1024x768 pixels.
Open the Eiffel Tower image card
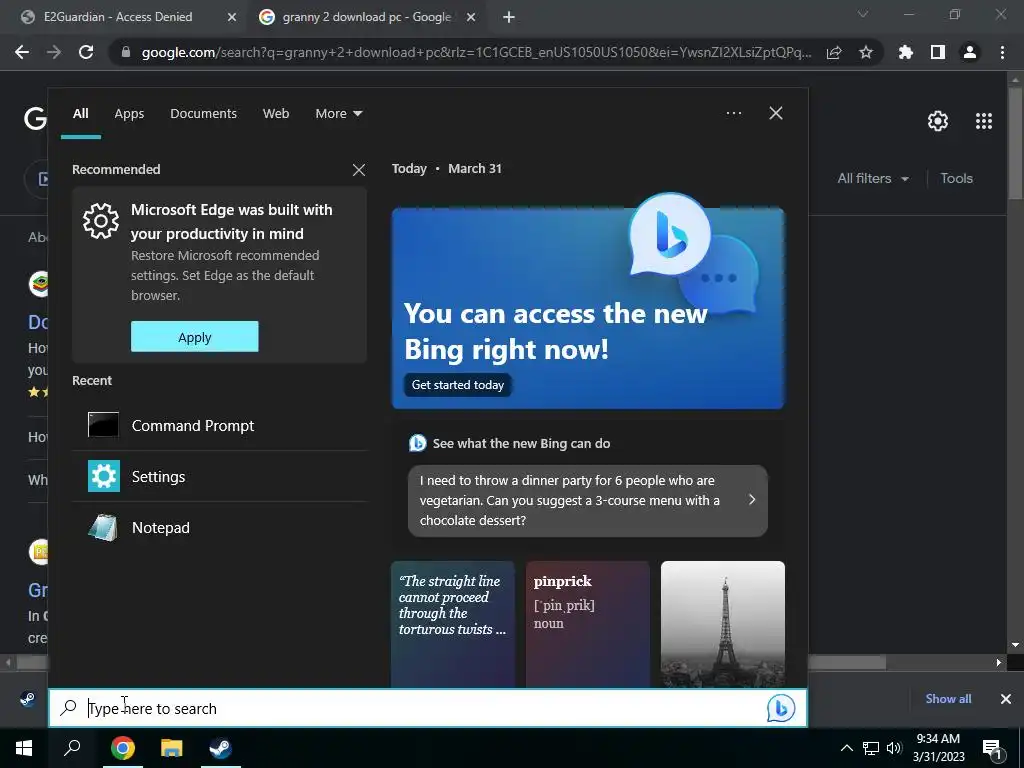(x=723, y=624)
